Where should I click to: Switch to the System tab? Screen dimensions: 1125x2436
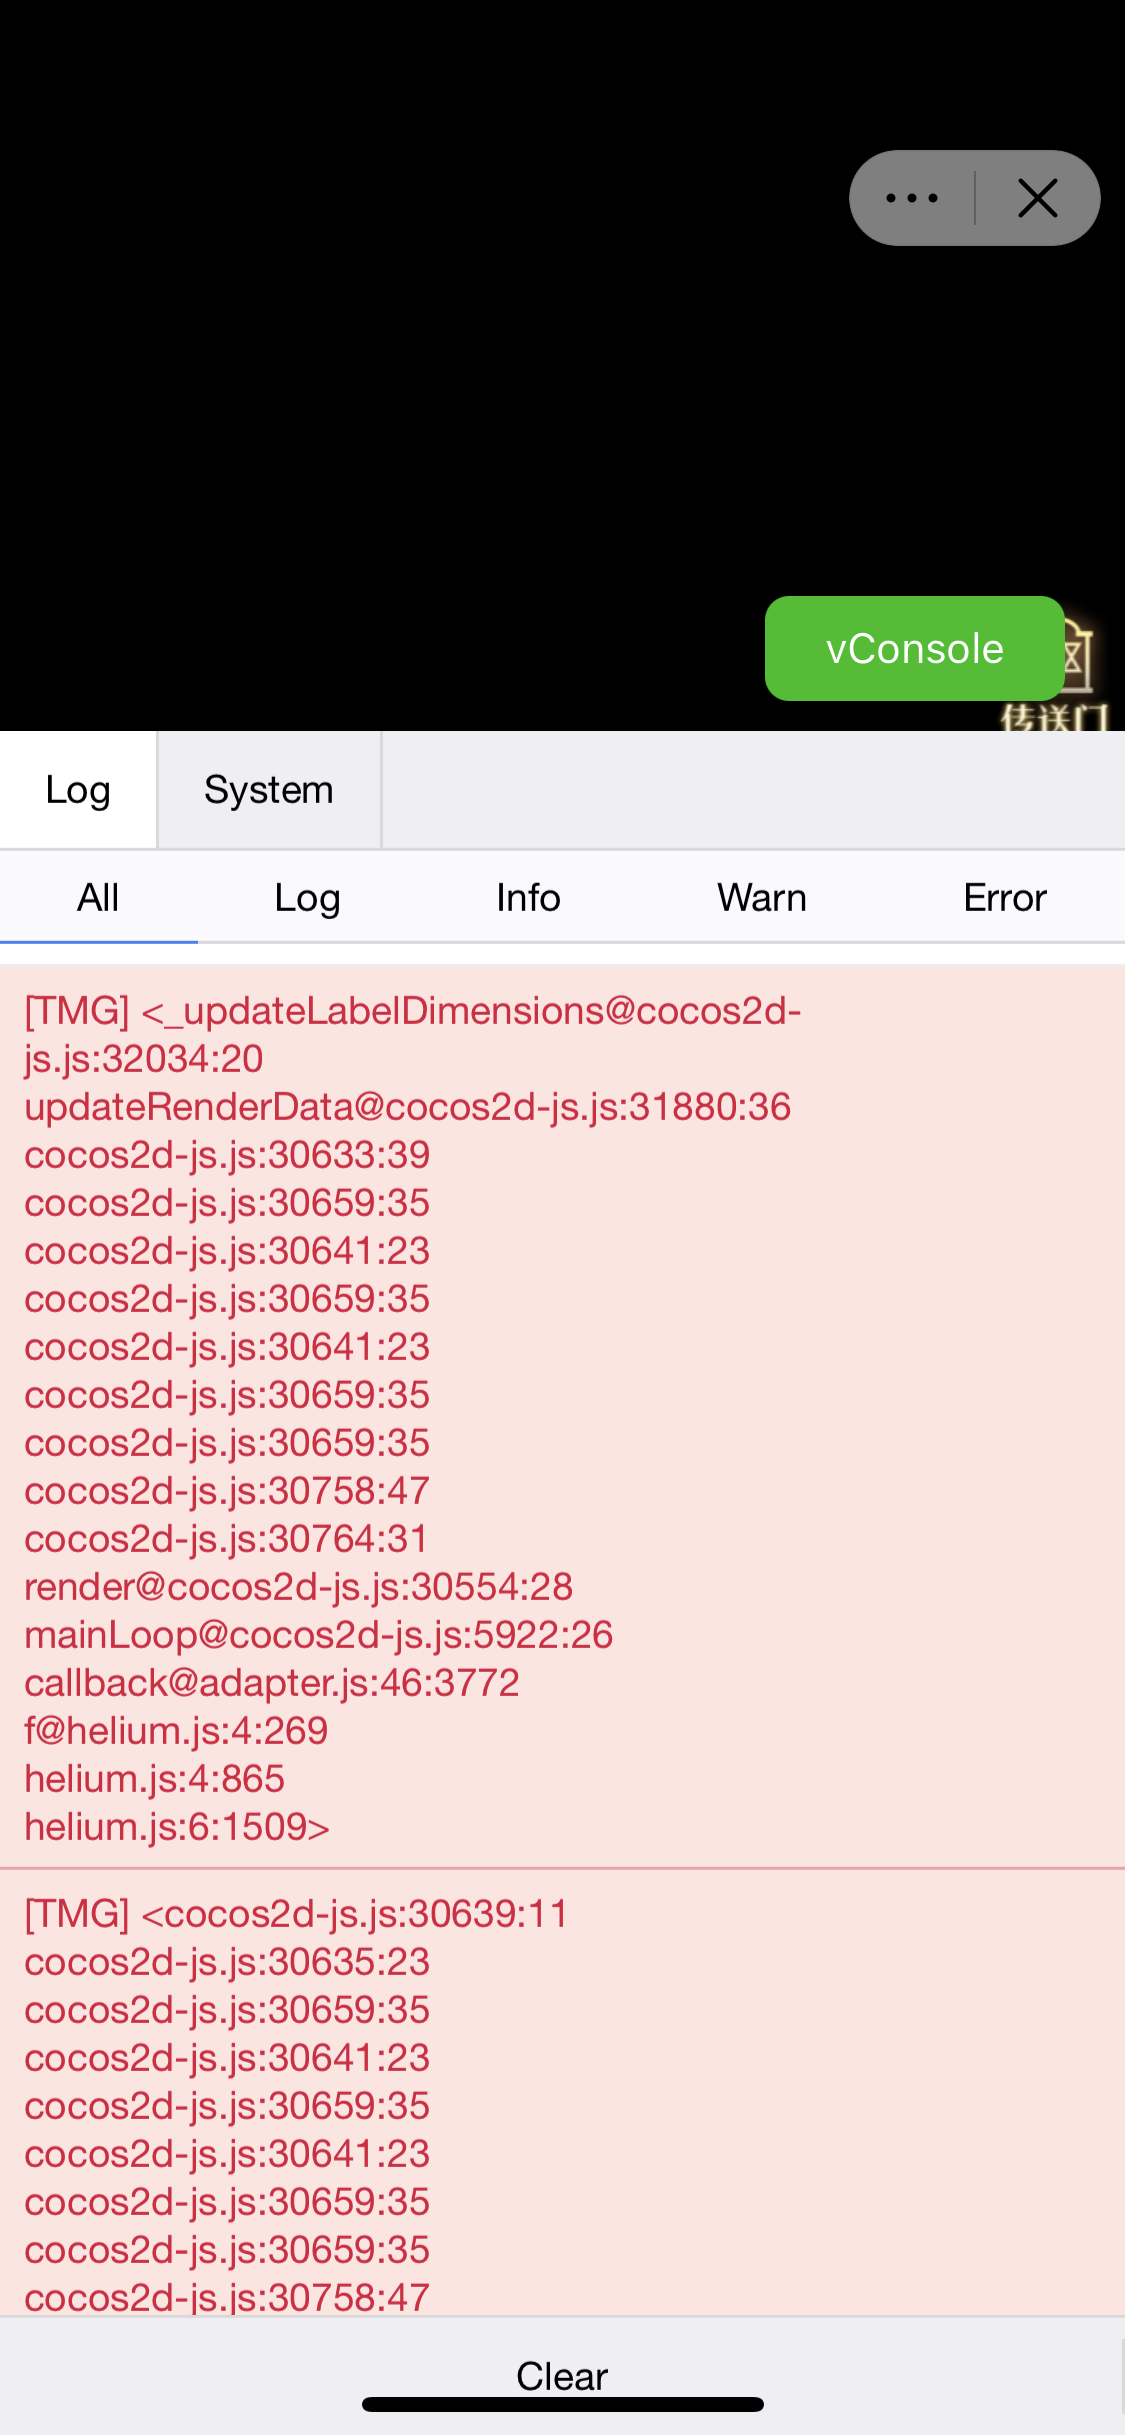pos(268,790)
